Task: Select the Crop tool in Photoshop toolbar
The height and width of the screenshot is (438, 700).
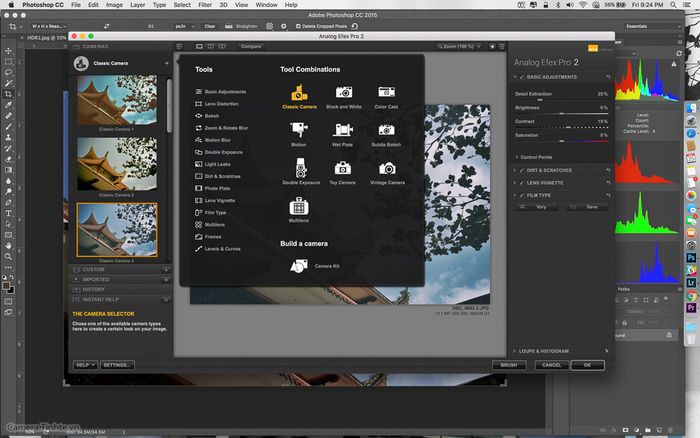Action: coord(8,94)
